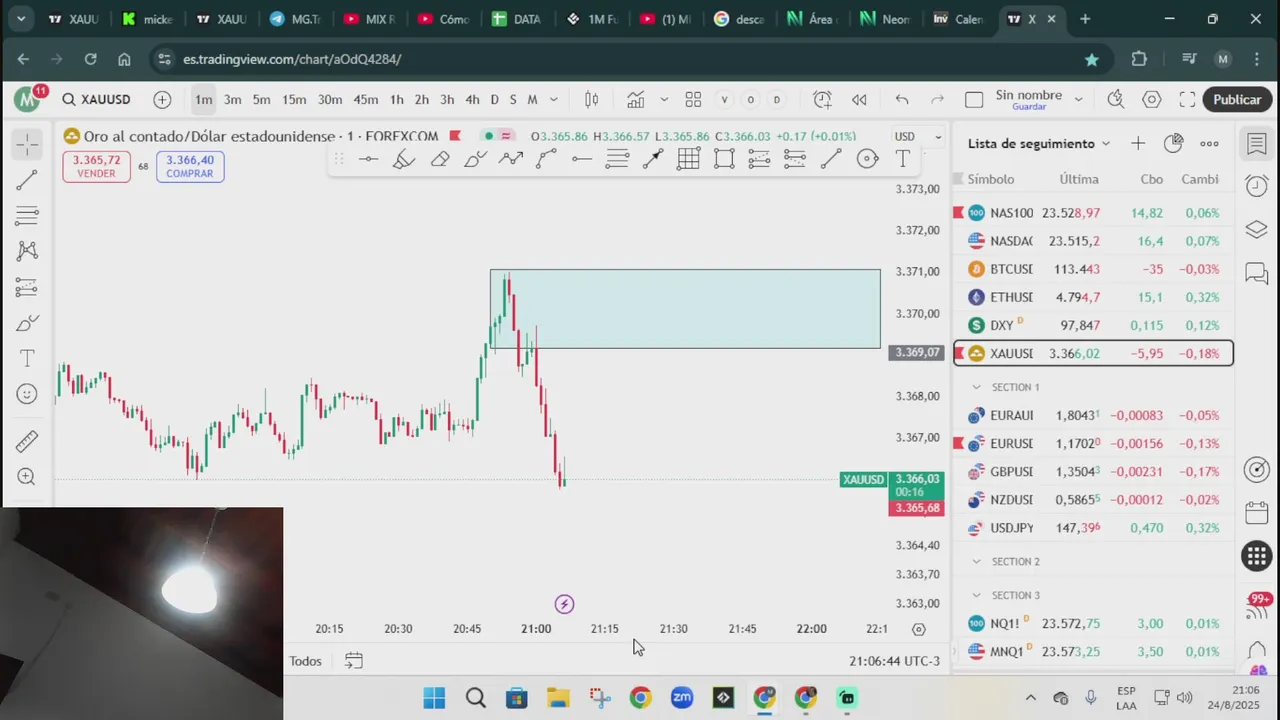The image size is (1280, 720).
Task: Switch to the 5m timeframe
Action: [x=261, y=99]
